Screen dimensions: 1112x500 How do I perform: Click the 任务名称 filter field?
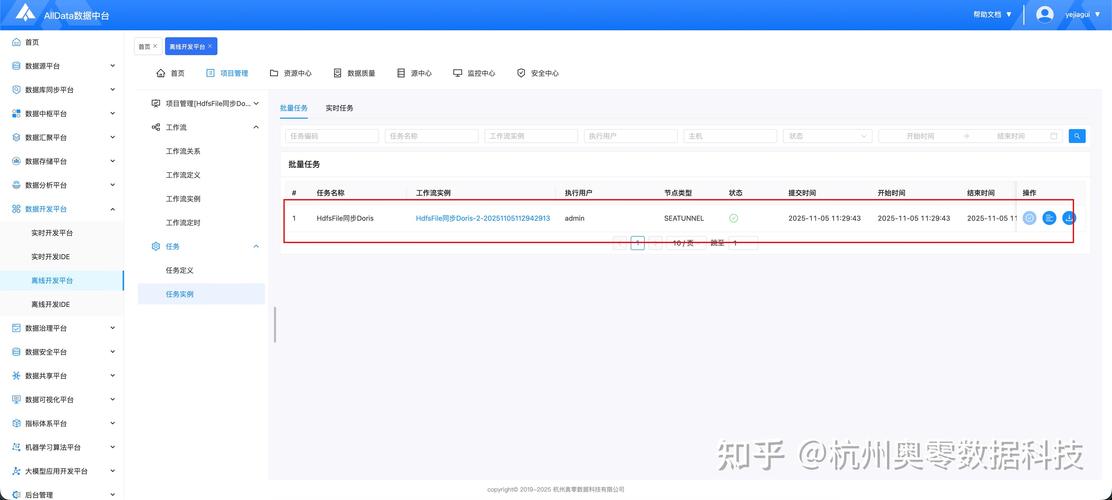(431, 135)
